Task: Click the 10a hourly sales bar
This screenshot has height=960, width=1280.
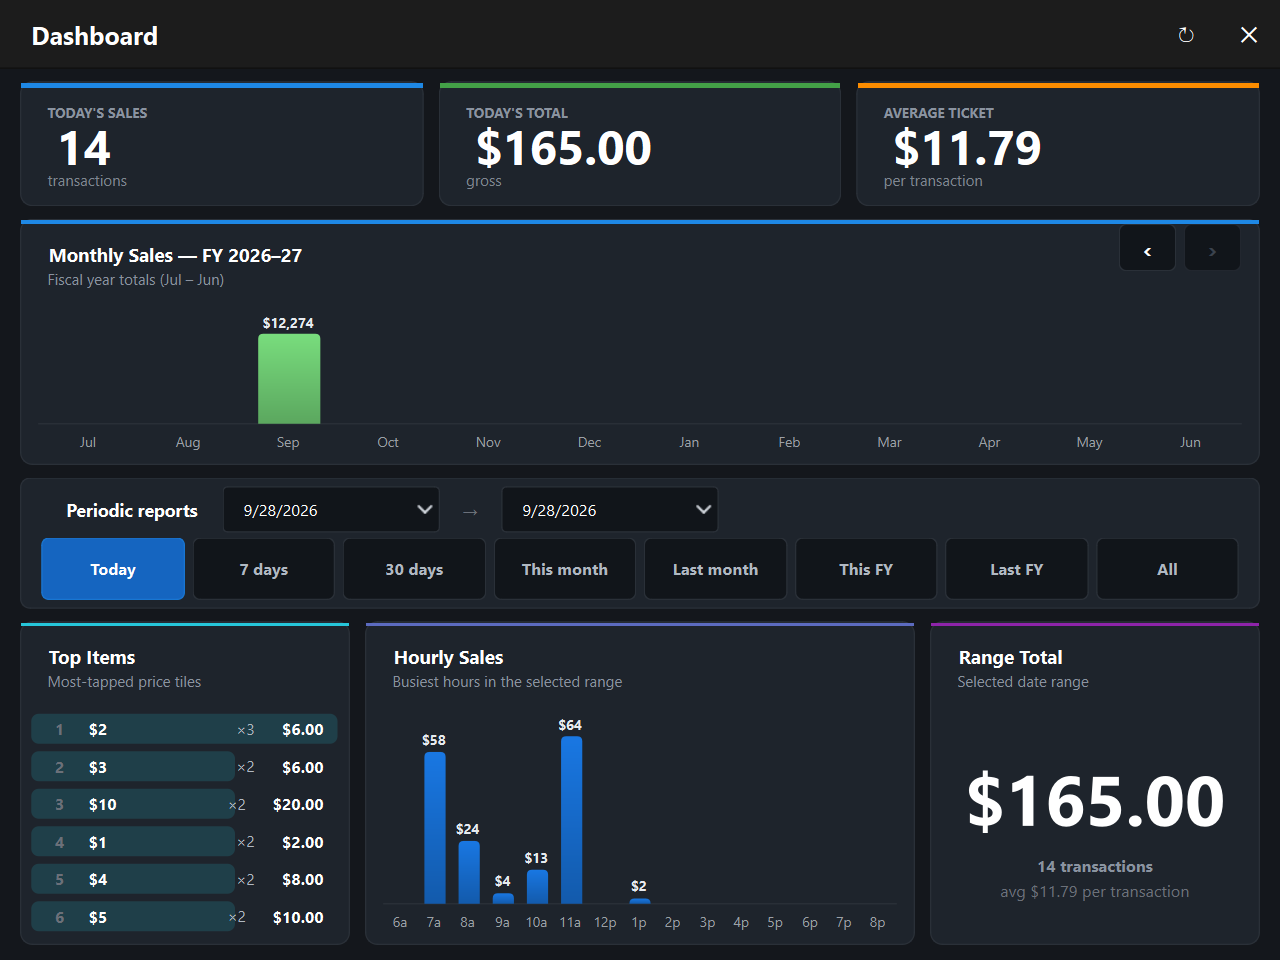Action: [537, 887]
